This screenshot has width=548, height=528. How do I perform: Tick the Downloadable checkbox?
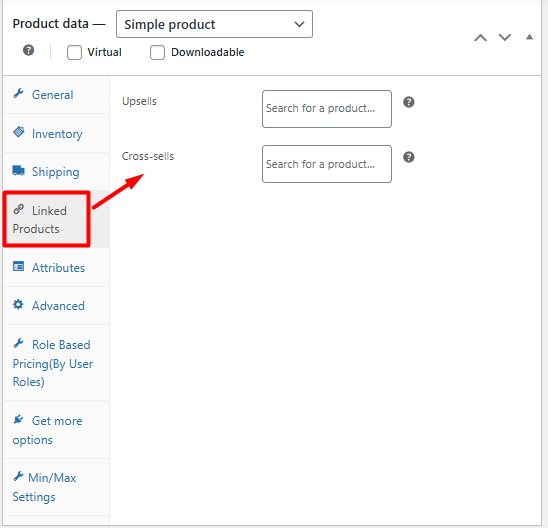(157, 52)
